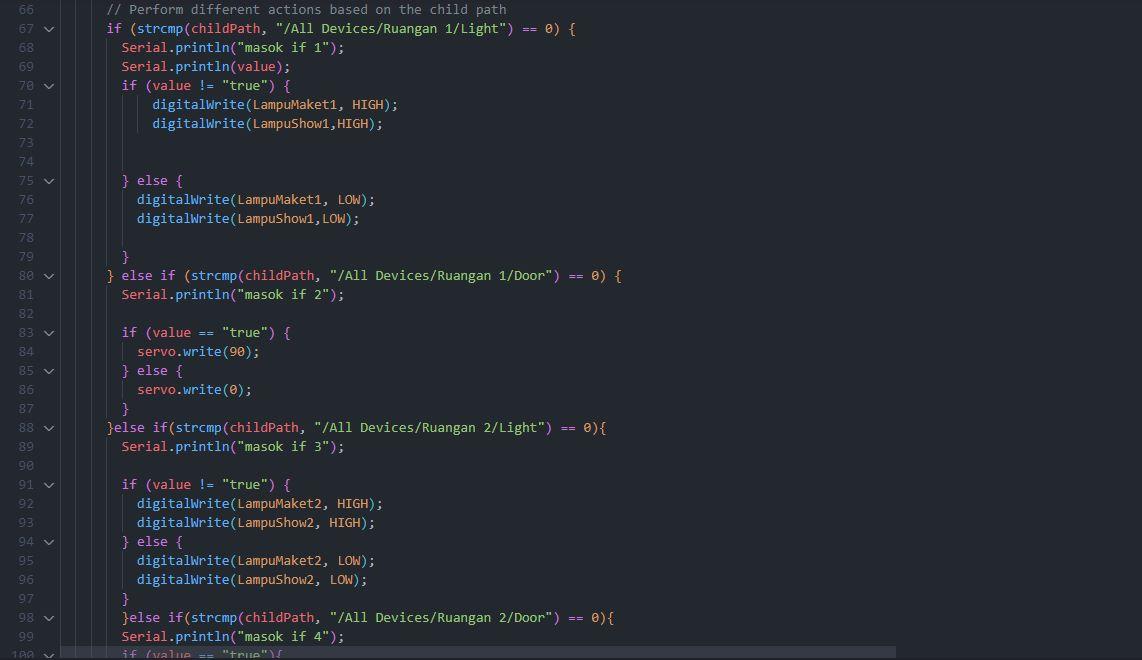This screenshot has height=660, width=1142.
Task: Collapse the if block at line 67
Action: click(48, 29)
